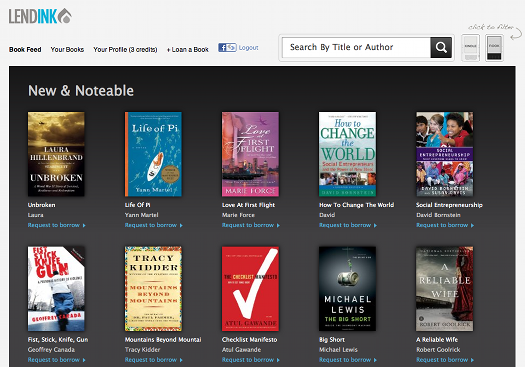
Task: Click the 'Big Short' title text
Action: (332, 340)
